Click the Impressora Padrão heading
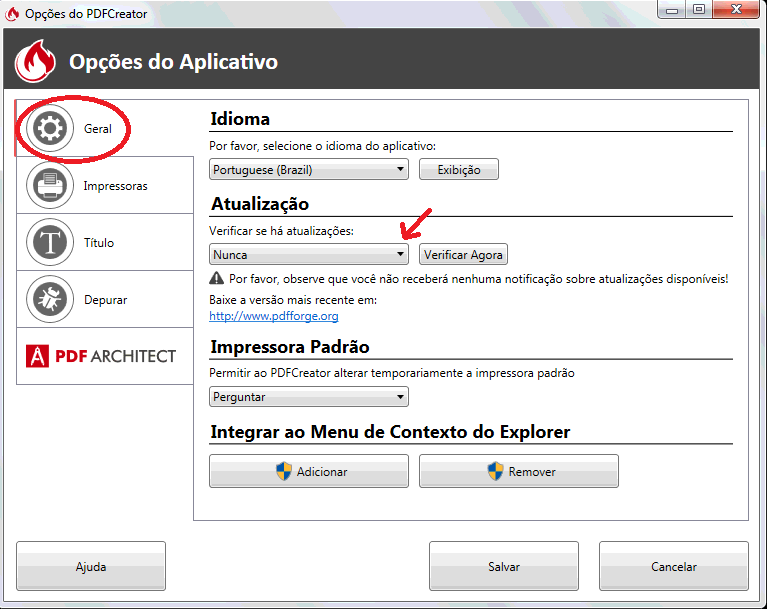The image size is (767, 609). click(x=290, y=347)
